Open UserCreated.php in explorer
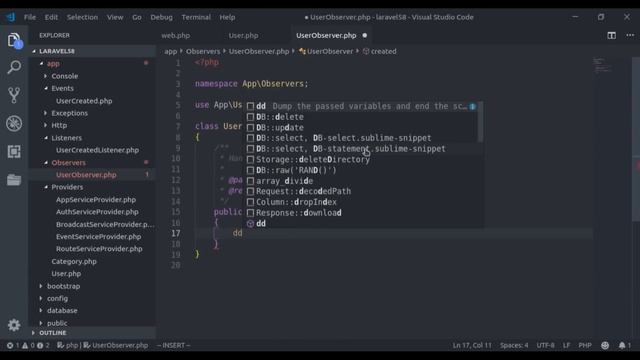 pyautogui.click(x=84, y=101)
